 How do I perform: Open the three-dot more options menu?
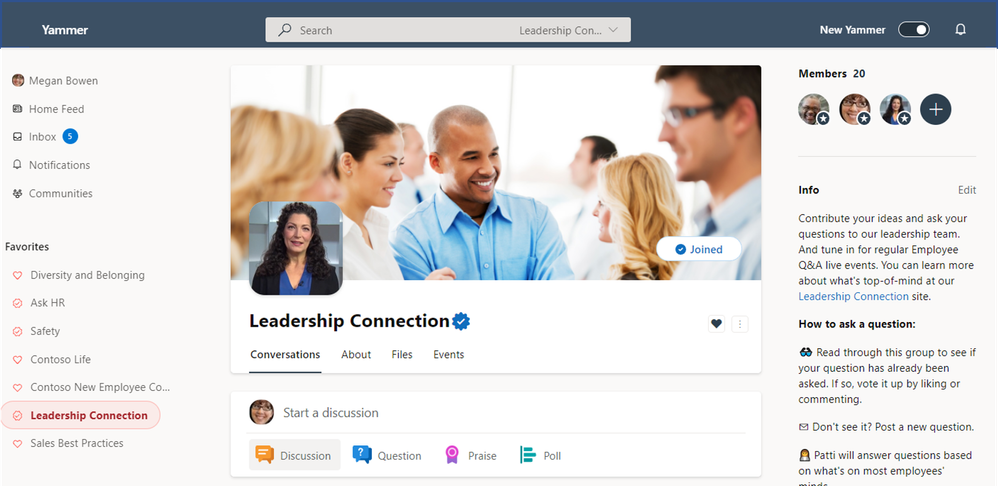click(x=740, y=324)
